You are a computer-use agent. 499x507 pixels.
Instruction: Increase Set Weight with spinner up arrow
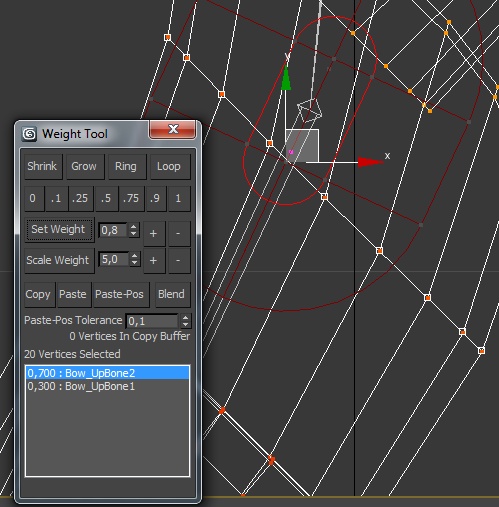point(134,226)
